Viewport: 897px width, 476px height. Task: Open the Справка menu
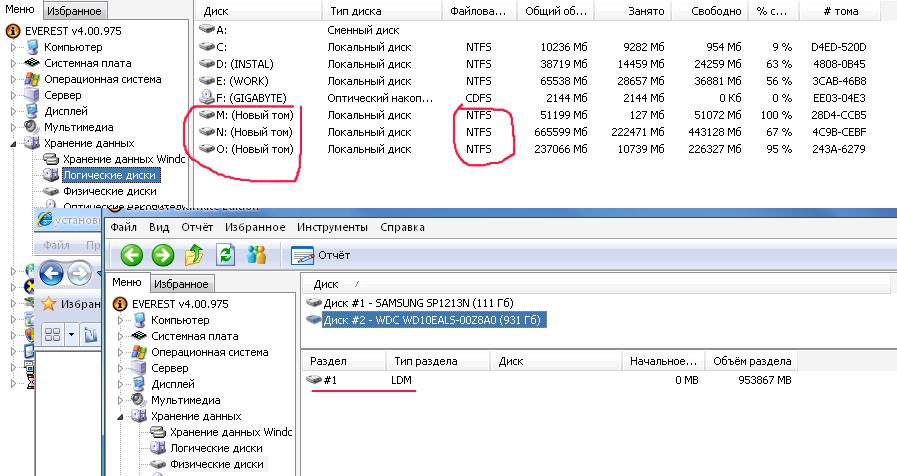click(403, 227)
